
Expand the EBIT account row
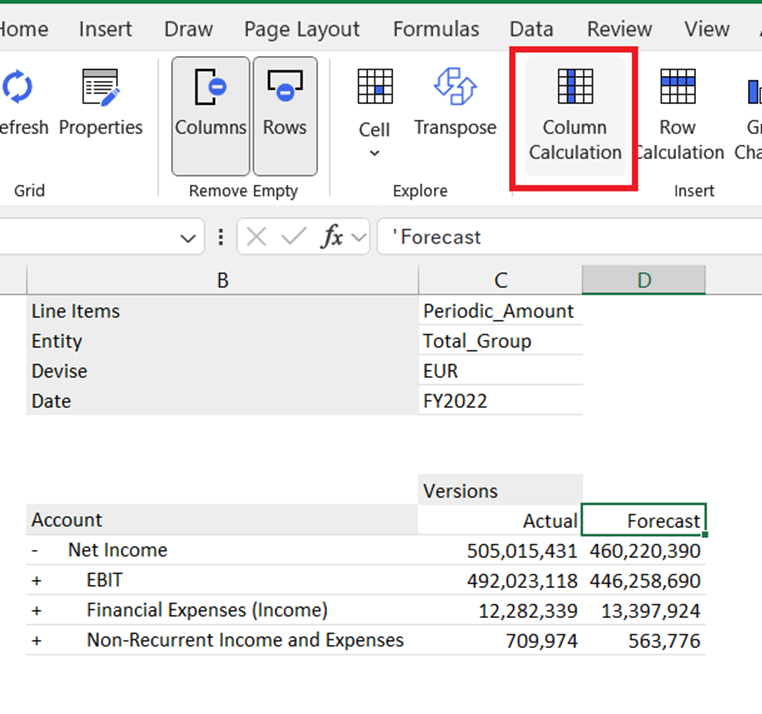(36, 580)
